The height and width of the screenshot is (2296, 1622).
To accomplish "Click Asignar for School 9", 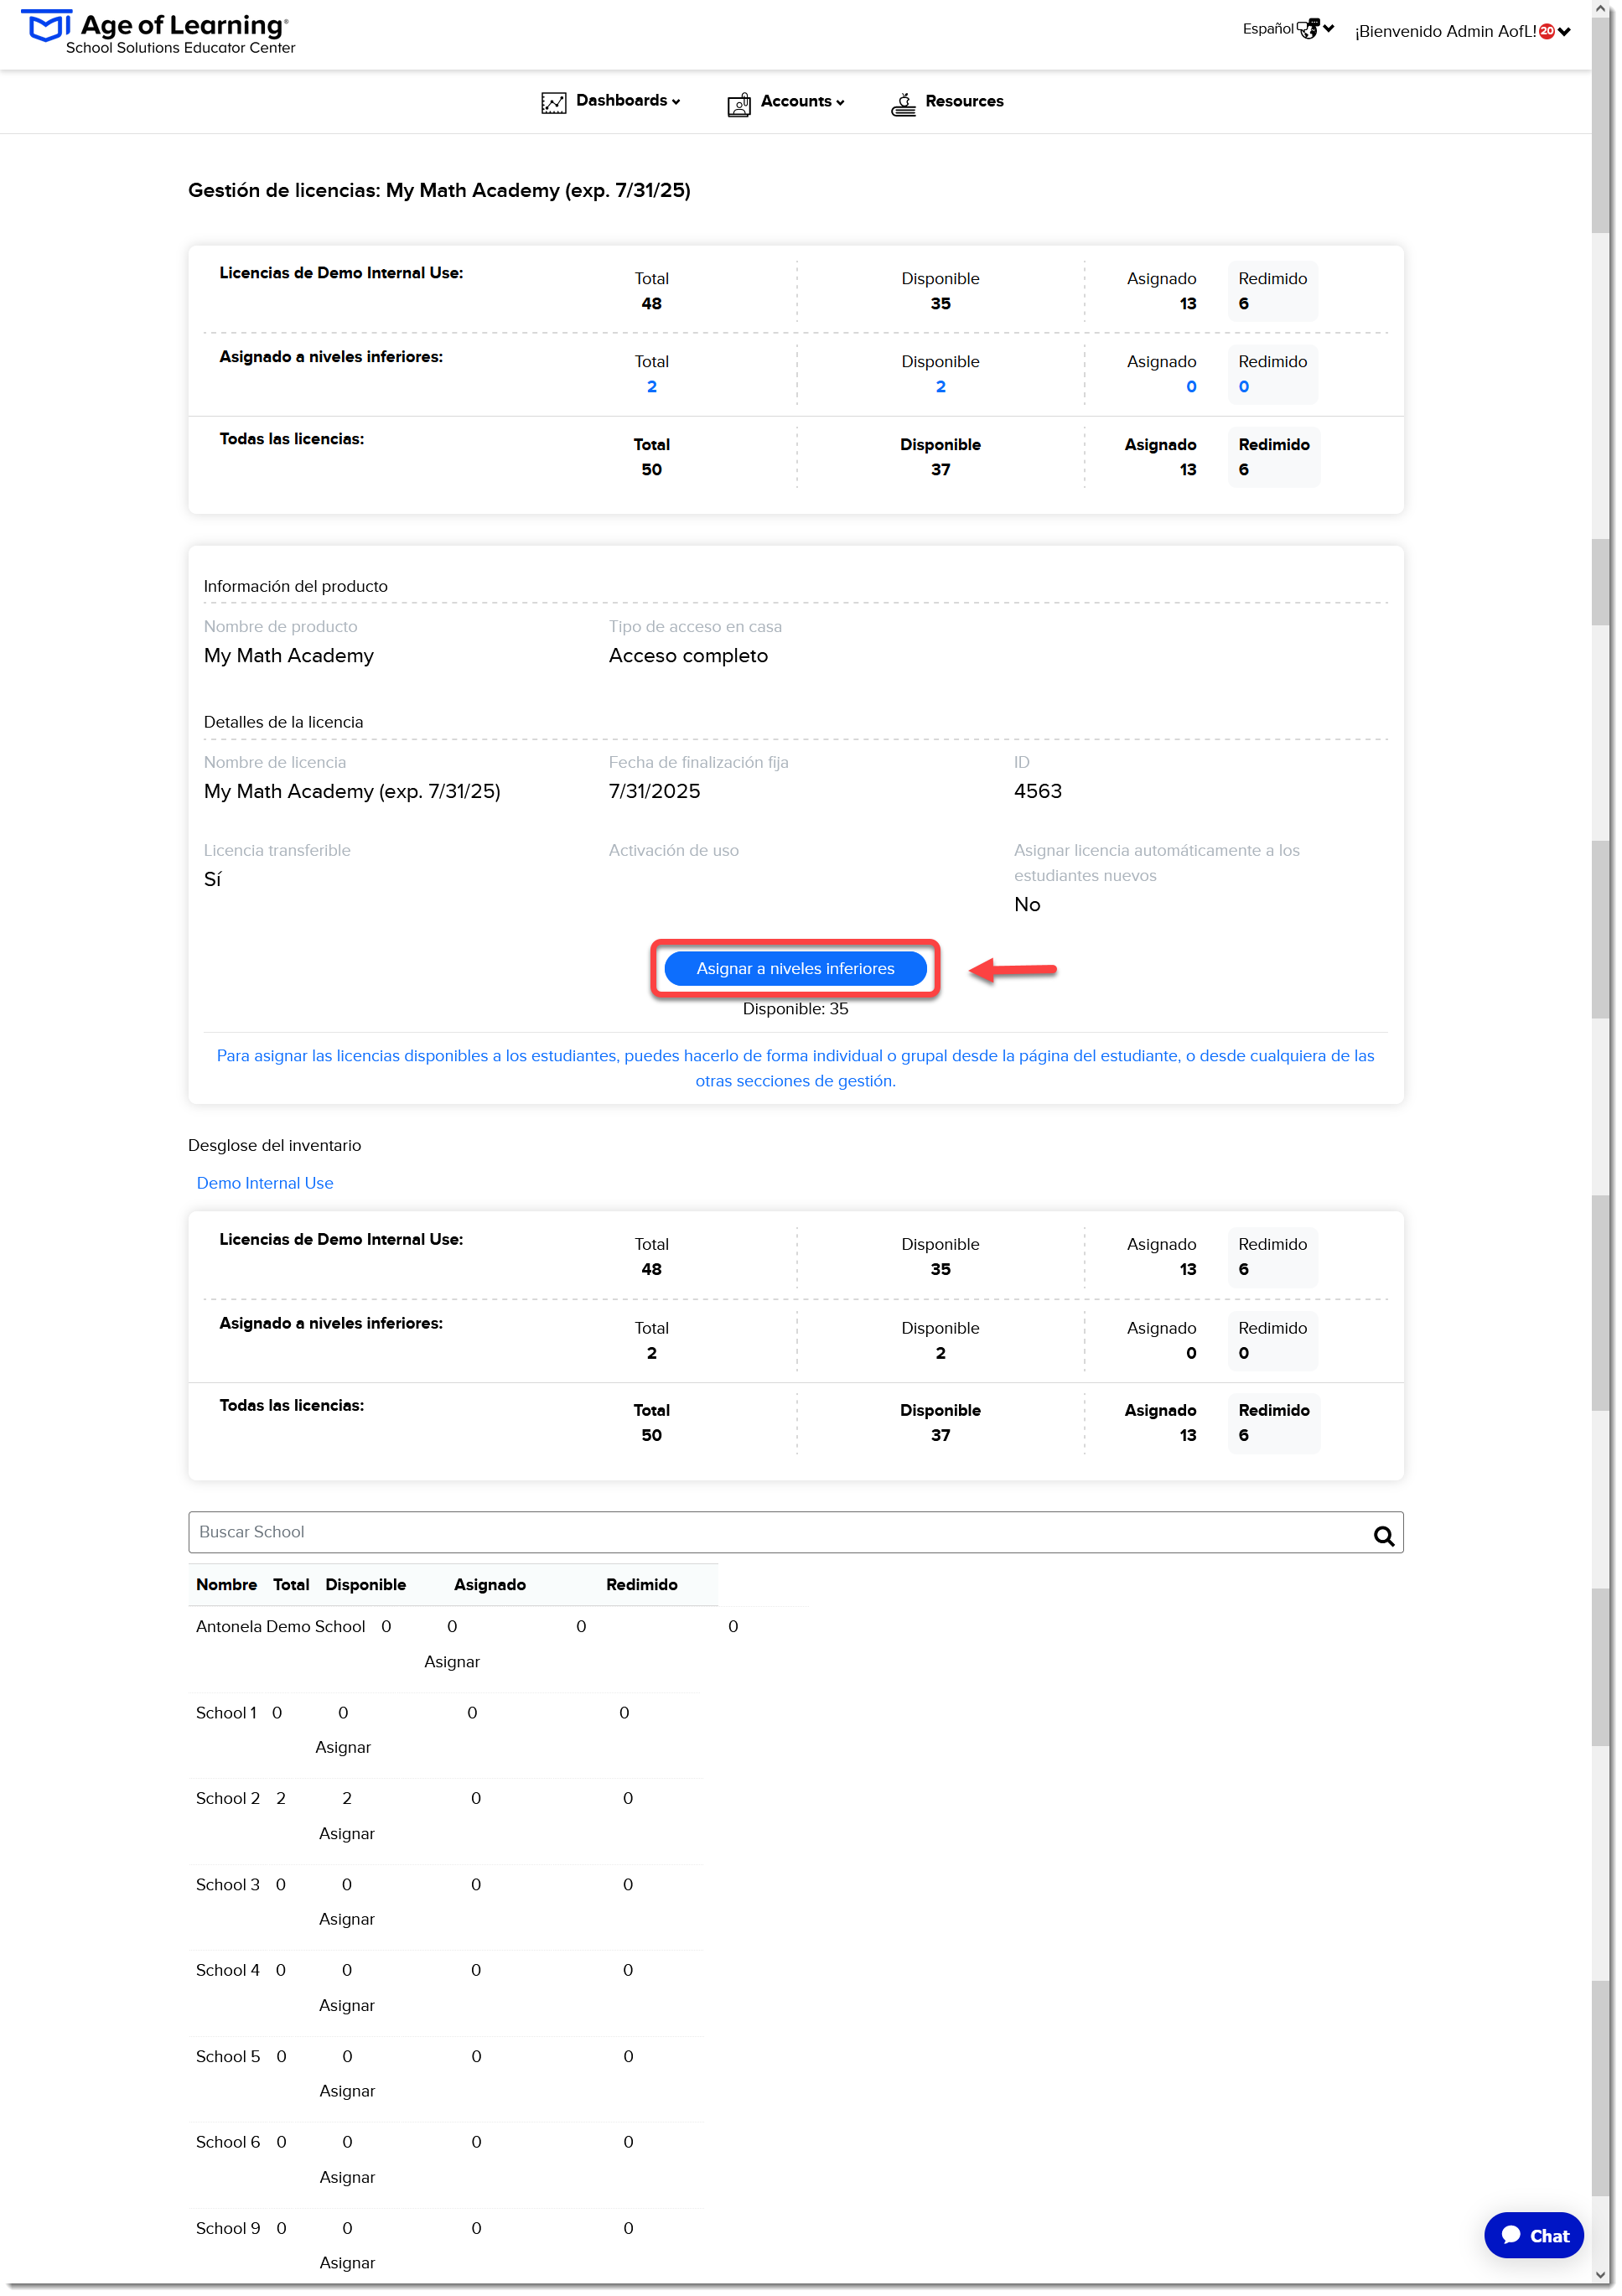I will [x=347, y=2263].
